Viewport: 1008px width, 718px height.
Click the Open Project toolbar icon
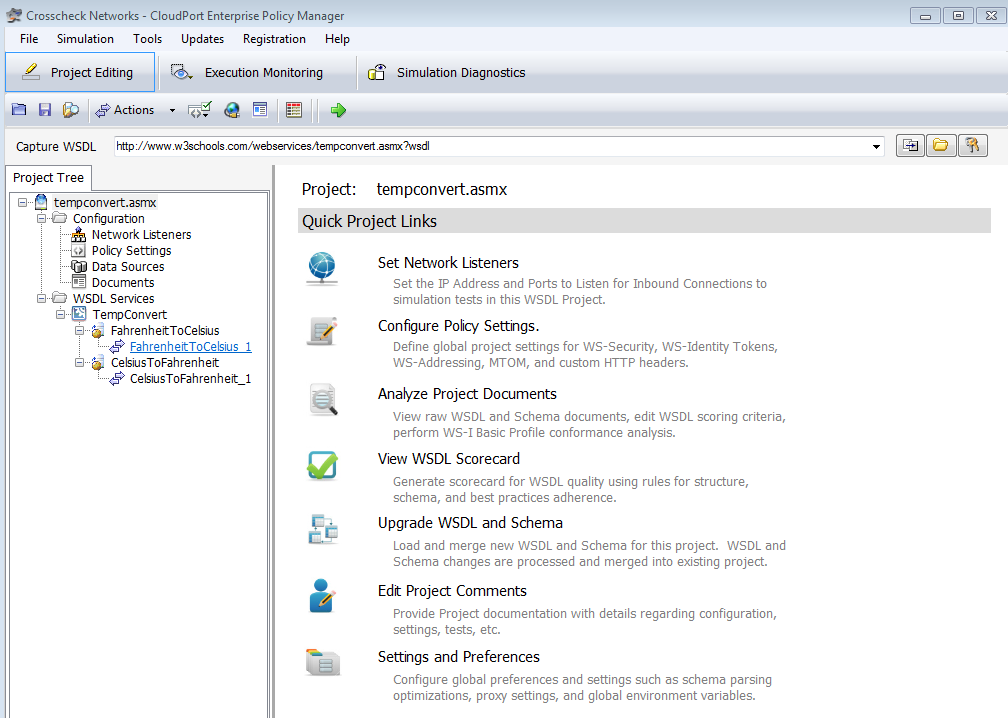point(19,110)
